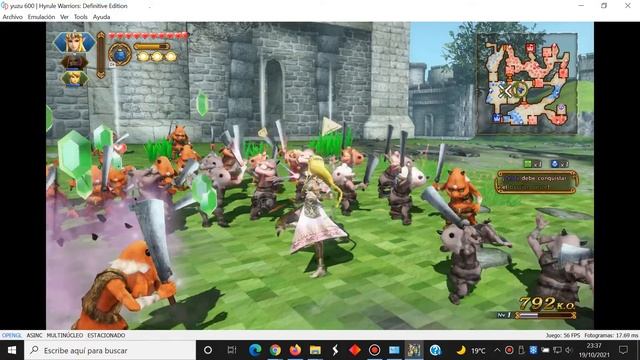This screenshot has width=640, height=360.
Task: Click the yellow special attack gauge
Action: (151, 47)
